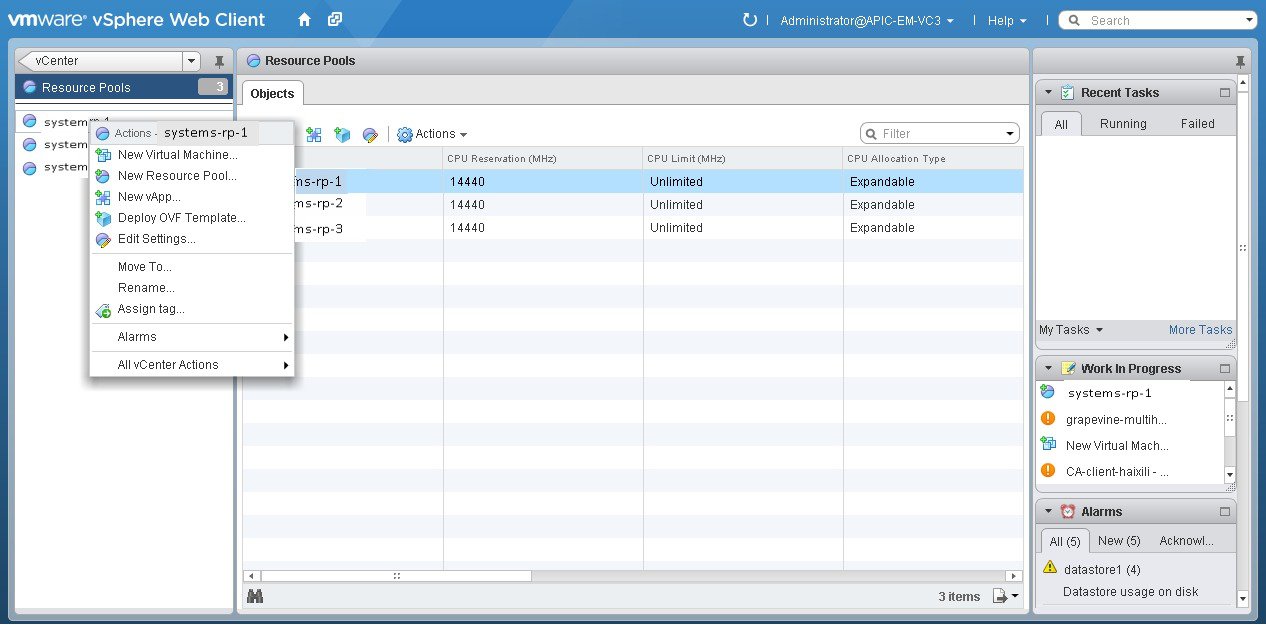Screen dimensions: 1266x629
Task: Click the New vApp toolbar icon
Action: click(314, 134)
